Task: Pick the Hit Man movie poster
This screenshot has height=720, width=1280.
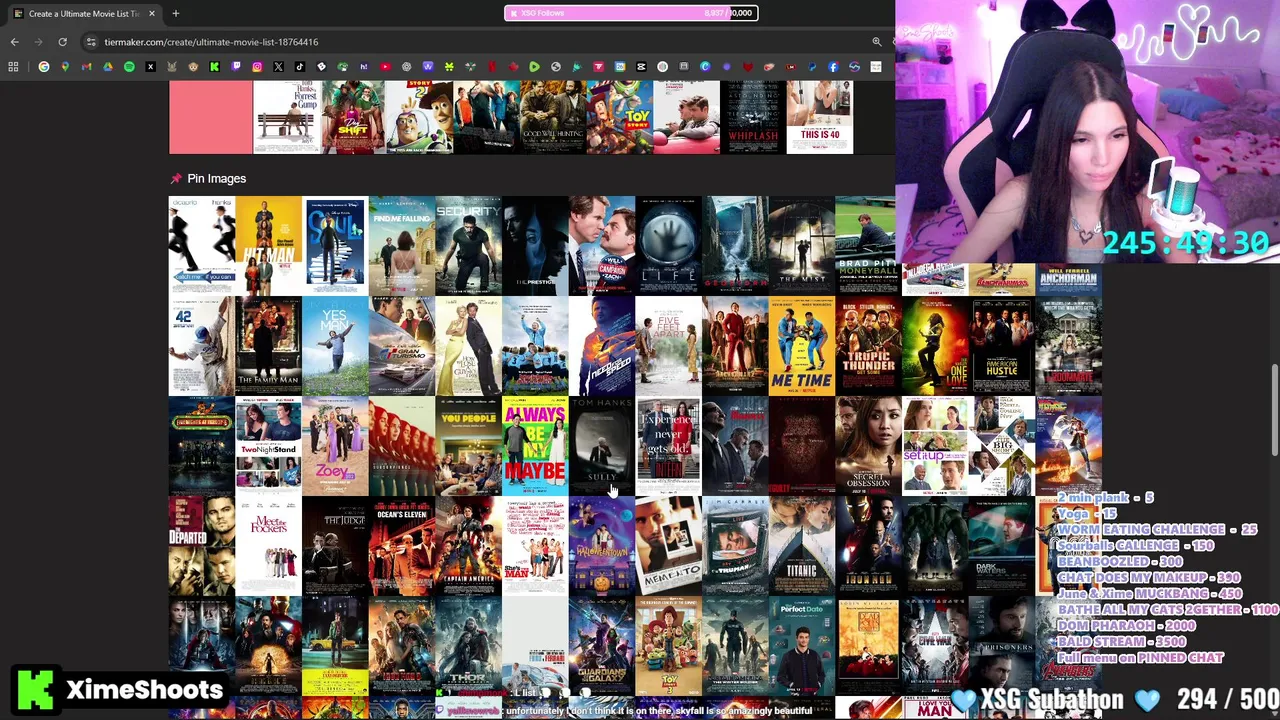Action: (268, 246)
